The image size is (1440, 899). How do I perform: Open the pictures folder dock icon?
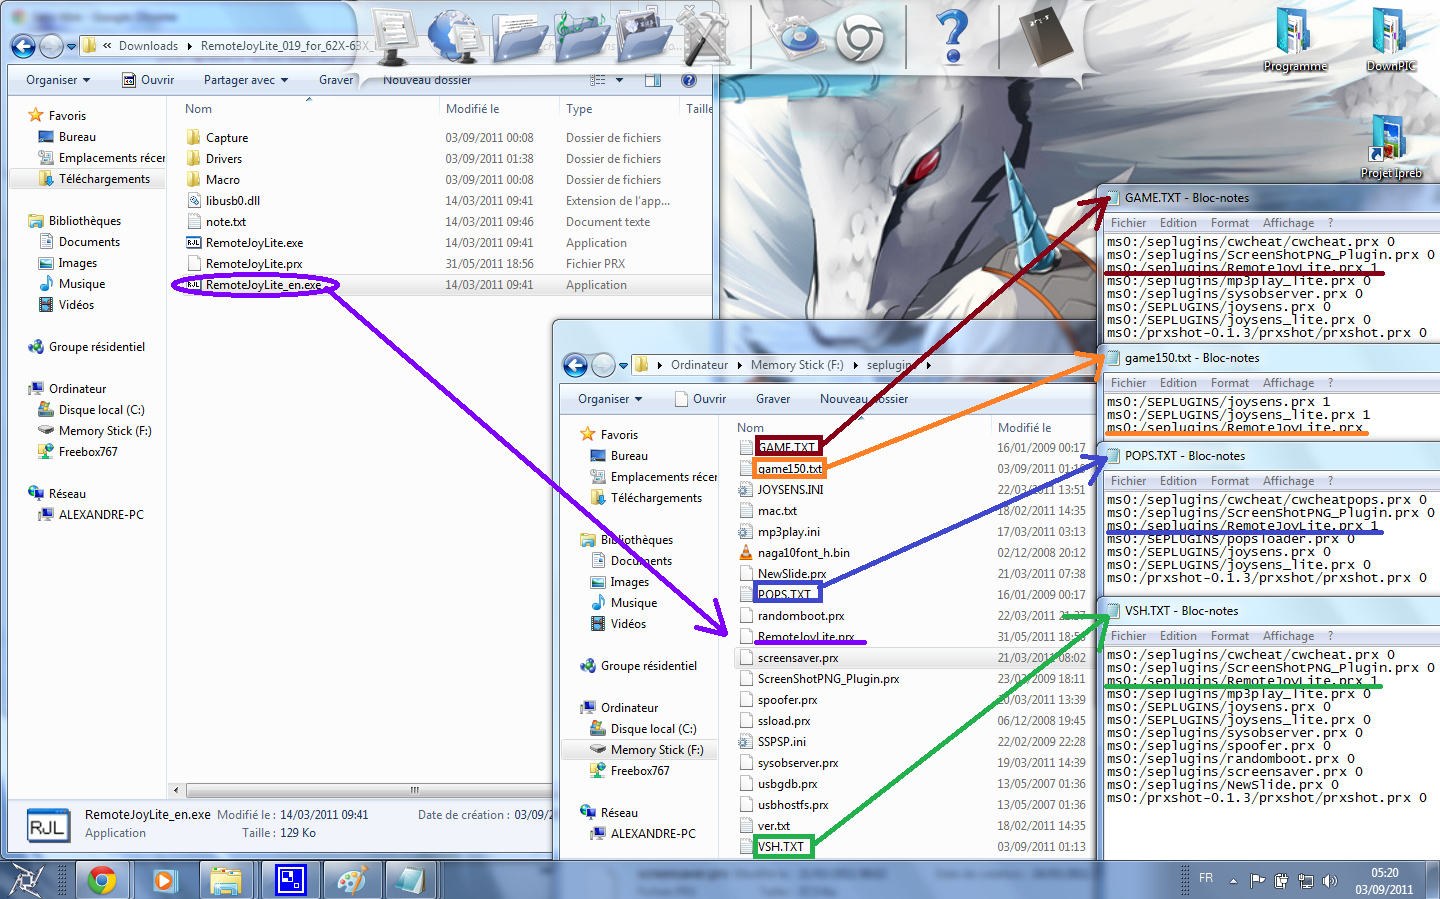point(643,36)
